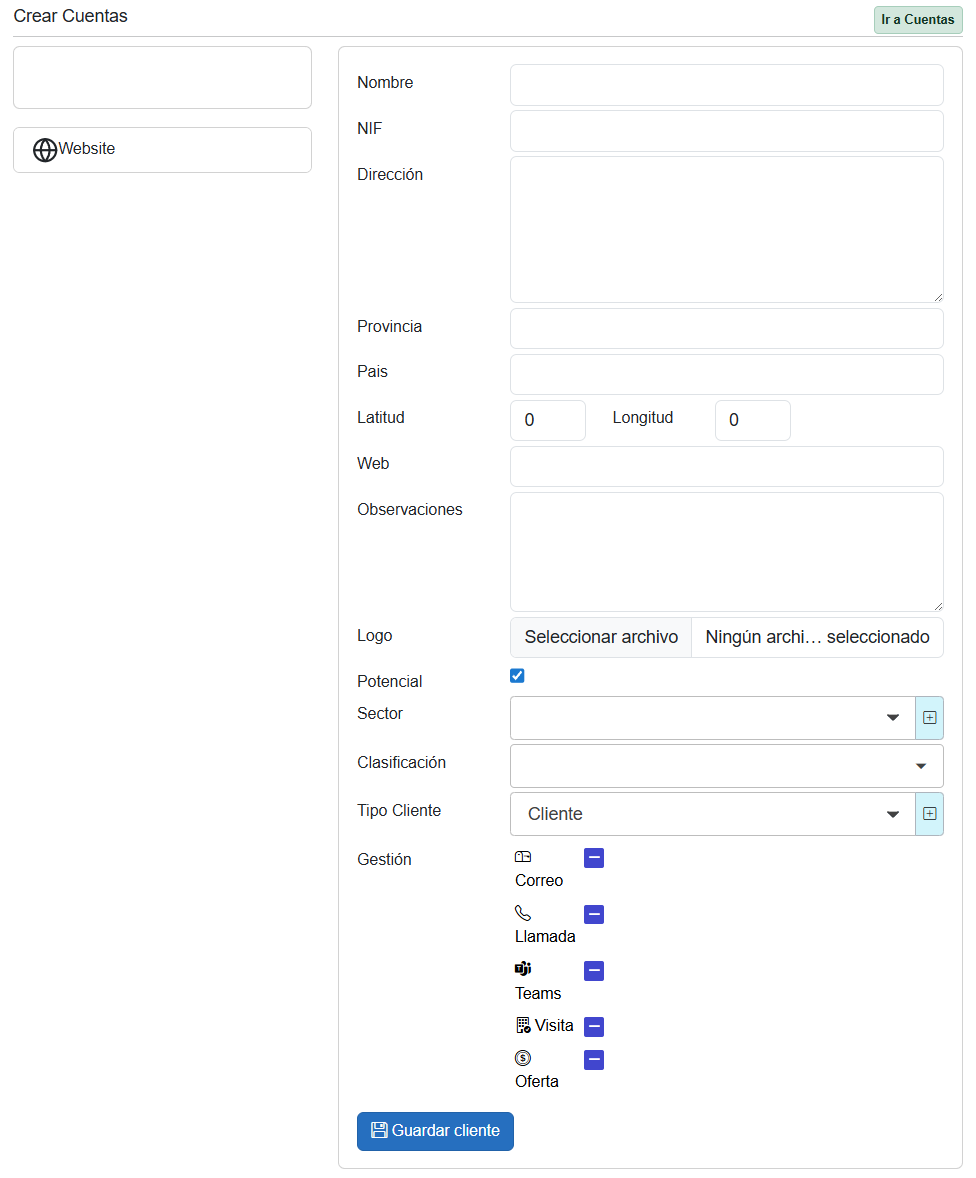The height and width of the screenshot is (1178, 976).
Task: Click the Visita building icon
Action: (x=523, y=1025)
